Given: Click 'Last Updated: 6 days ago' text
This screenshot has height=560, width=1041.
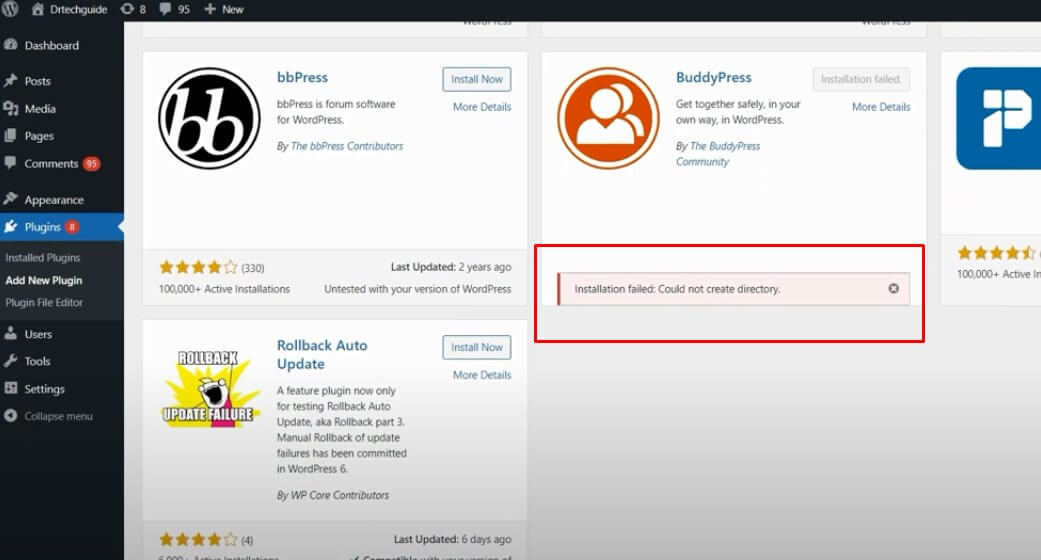Looking at the screenshot, I should [x=452, y=539].
